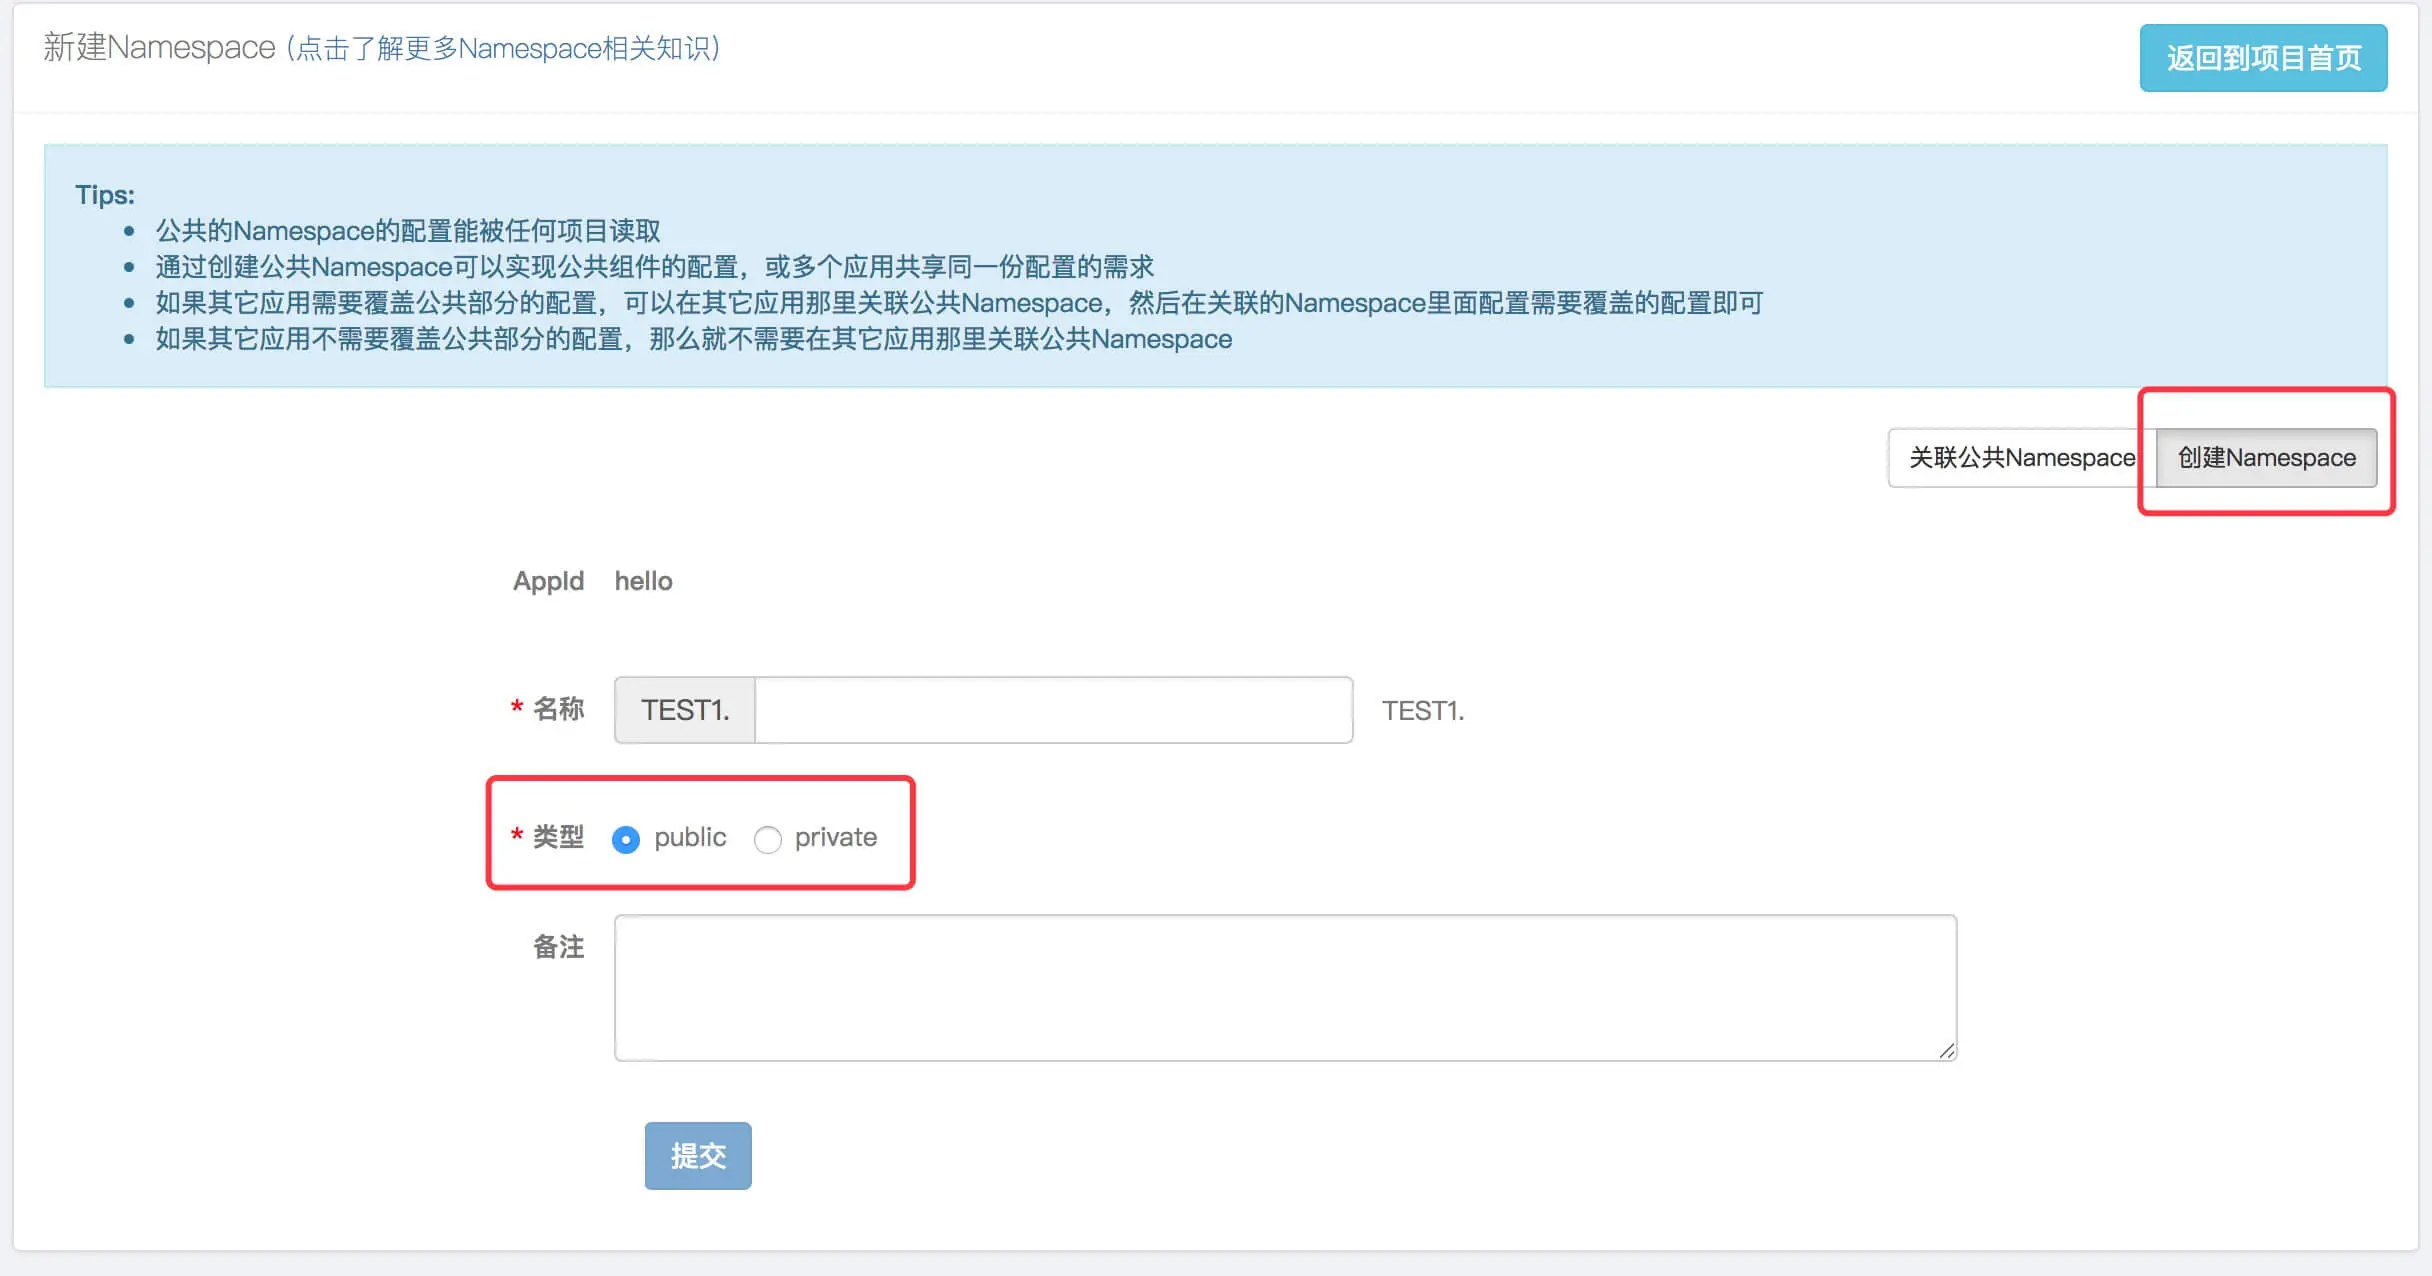The image size is (2432, 1276).
Task: Click inside the 备注 textarea
Action: (1284, 987)
